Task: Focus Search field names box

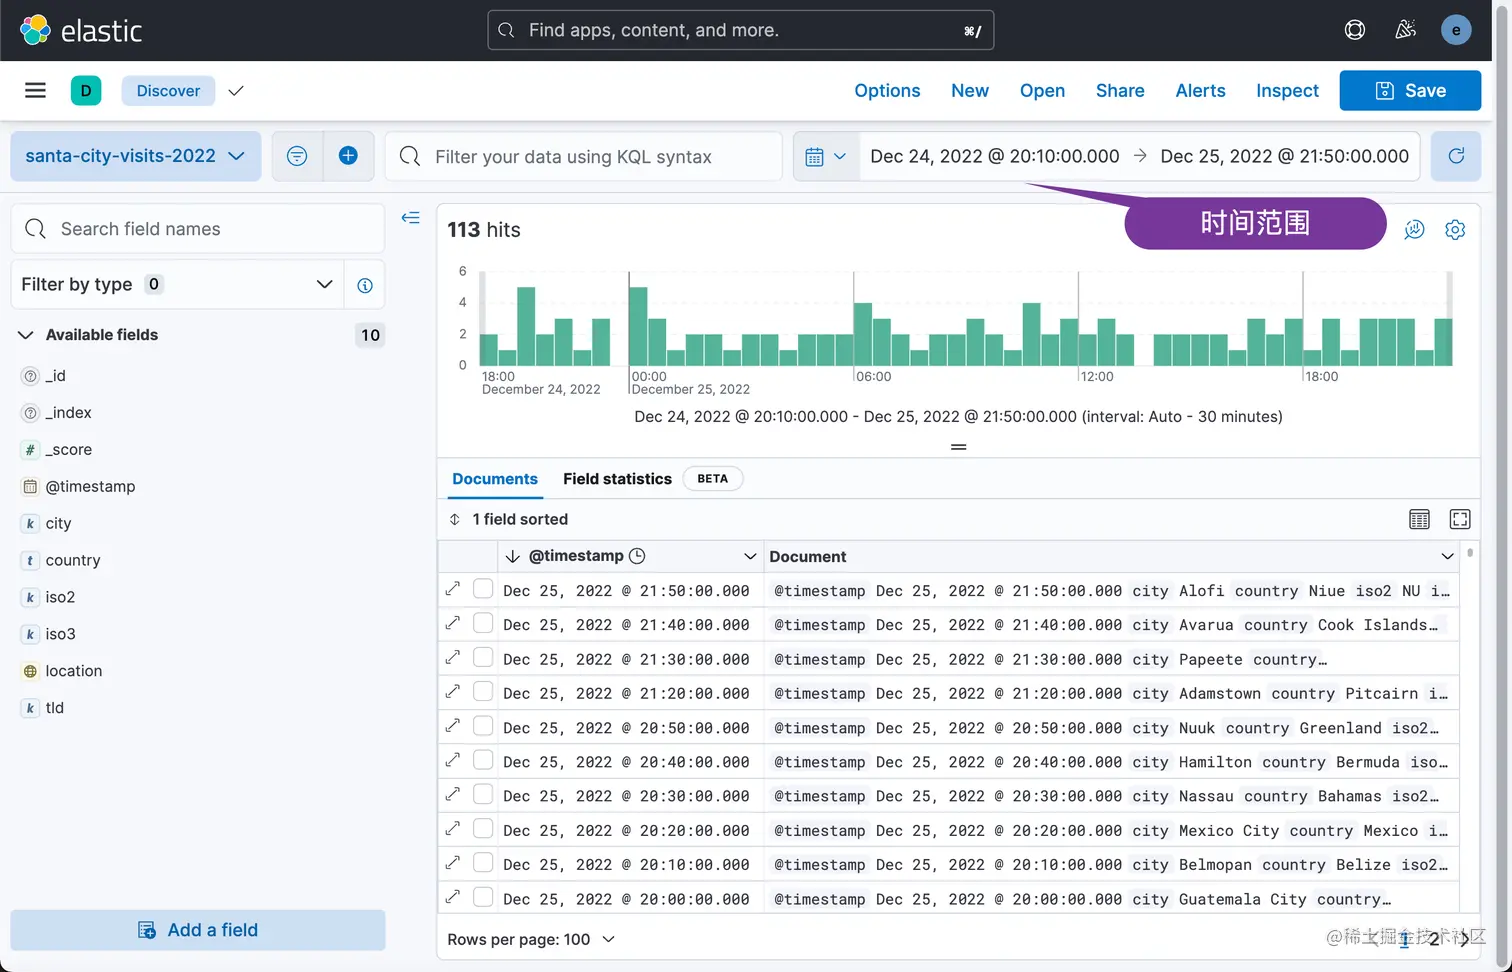Action: 198,229
